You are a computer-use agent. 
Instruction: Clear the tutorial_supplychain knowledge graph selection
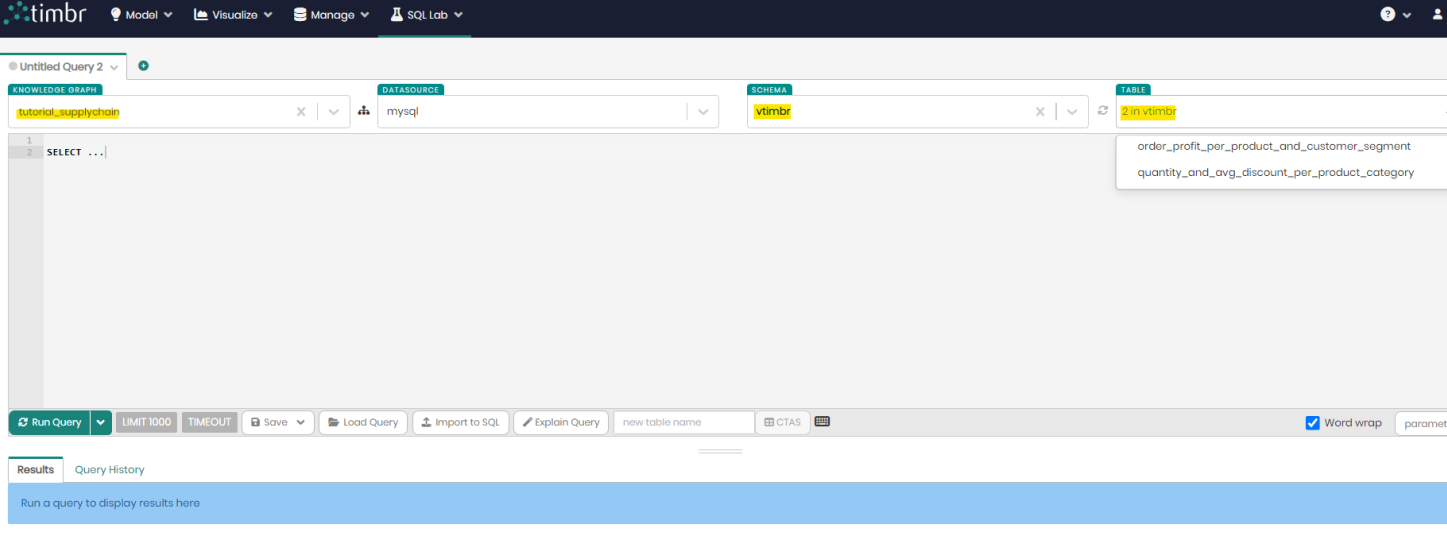[301, 112]
